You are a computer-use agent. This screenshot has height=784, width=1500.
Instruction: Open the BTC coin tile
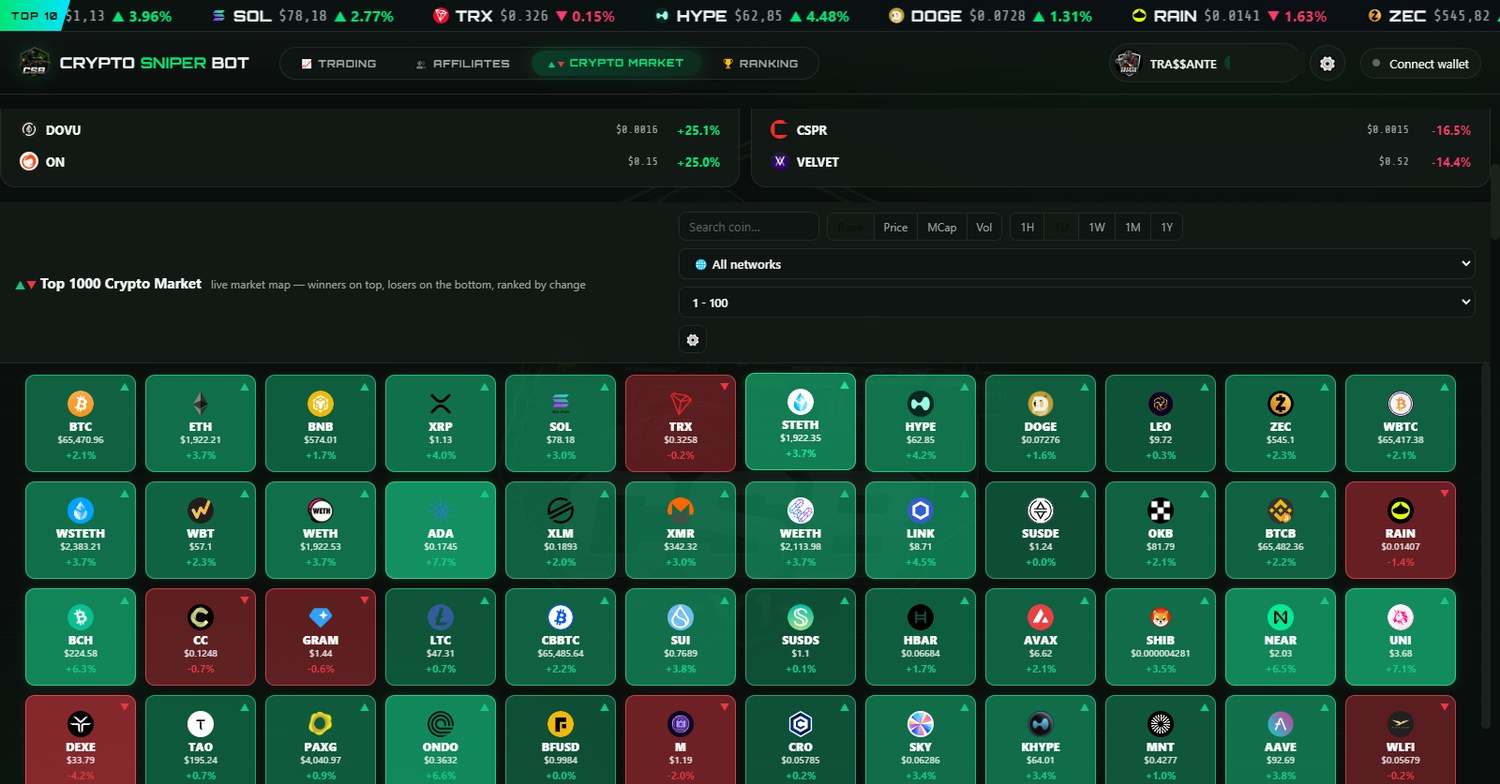(80, 423)
